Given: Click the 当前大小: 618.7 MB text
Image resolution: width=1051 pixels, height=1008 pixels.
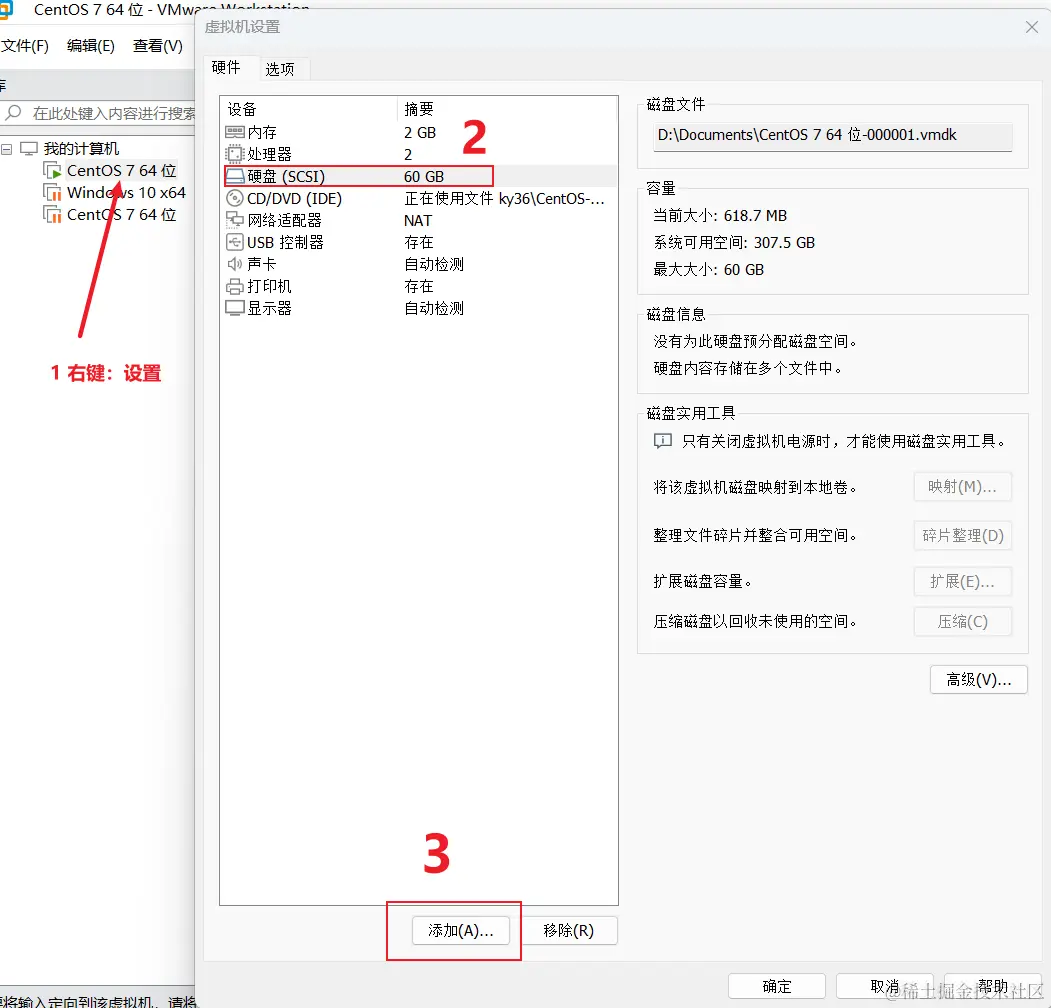Looking at the screenshot, I should 720,216.
